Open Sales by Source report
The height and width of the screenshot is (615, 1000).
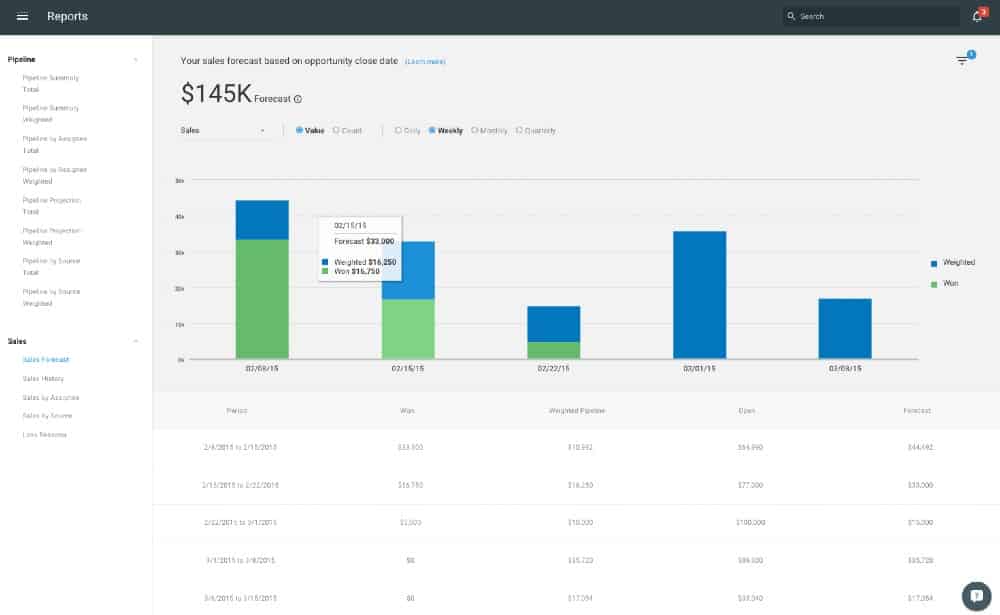click(47, 416)
